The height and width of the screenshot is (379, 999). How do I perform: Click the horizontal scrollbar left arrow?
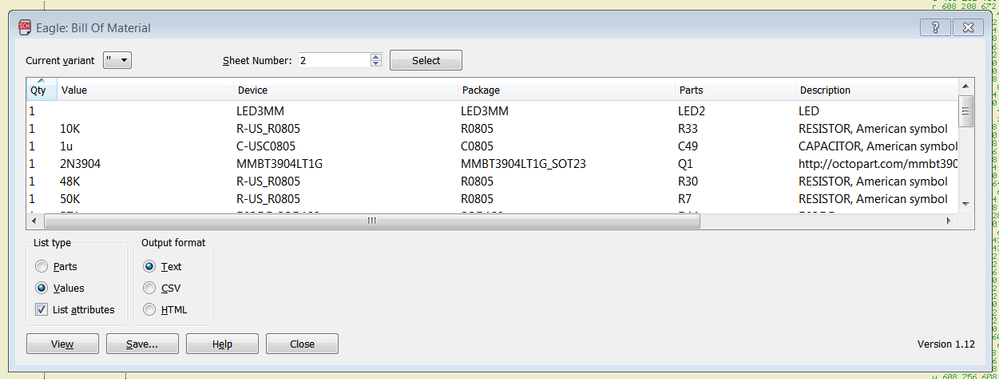click(x=34, y=220)
